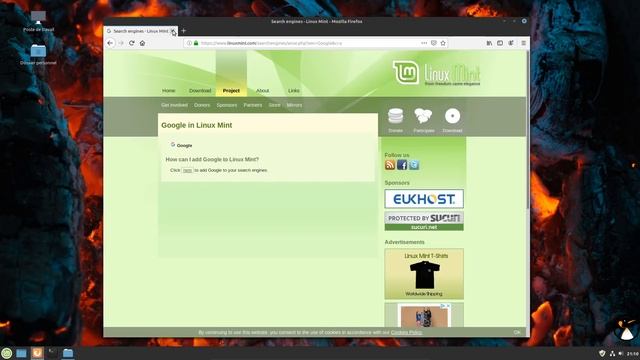Go back with the browser back arrow
Screen dimensions: 640x360
tap(110, 43)
